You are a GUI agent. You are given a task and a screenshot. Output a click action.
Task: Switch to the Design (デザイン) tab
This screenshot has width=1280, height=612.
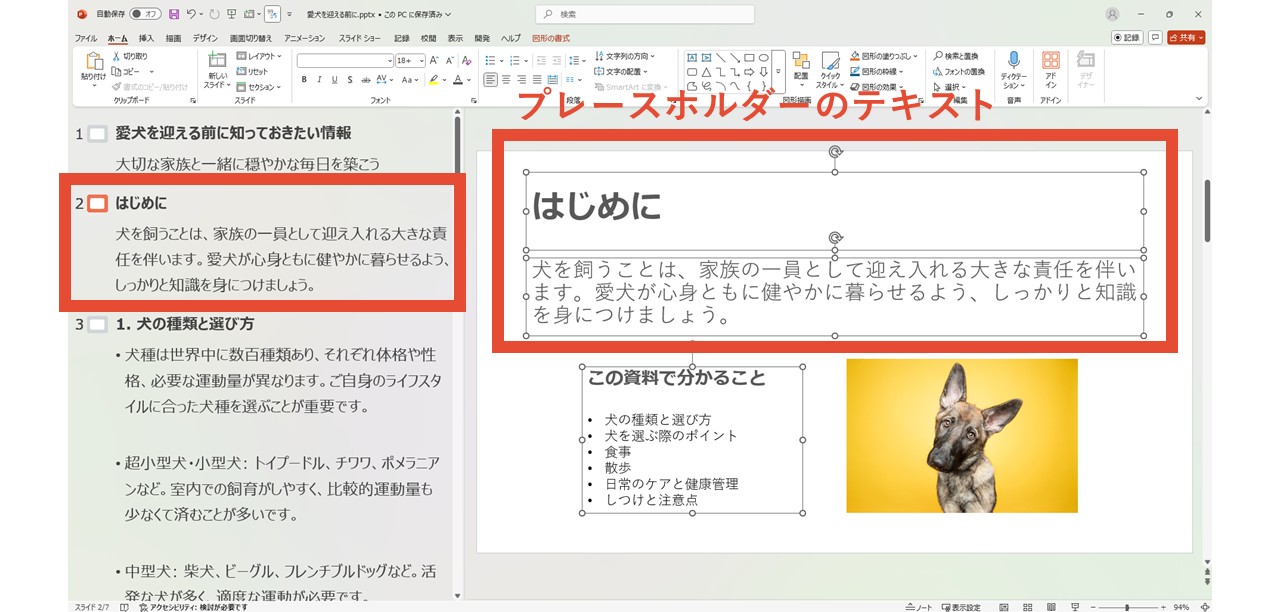[x=205, y=38]
